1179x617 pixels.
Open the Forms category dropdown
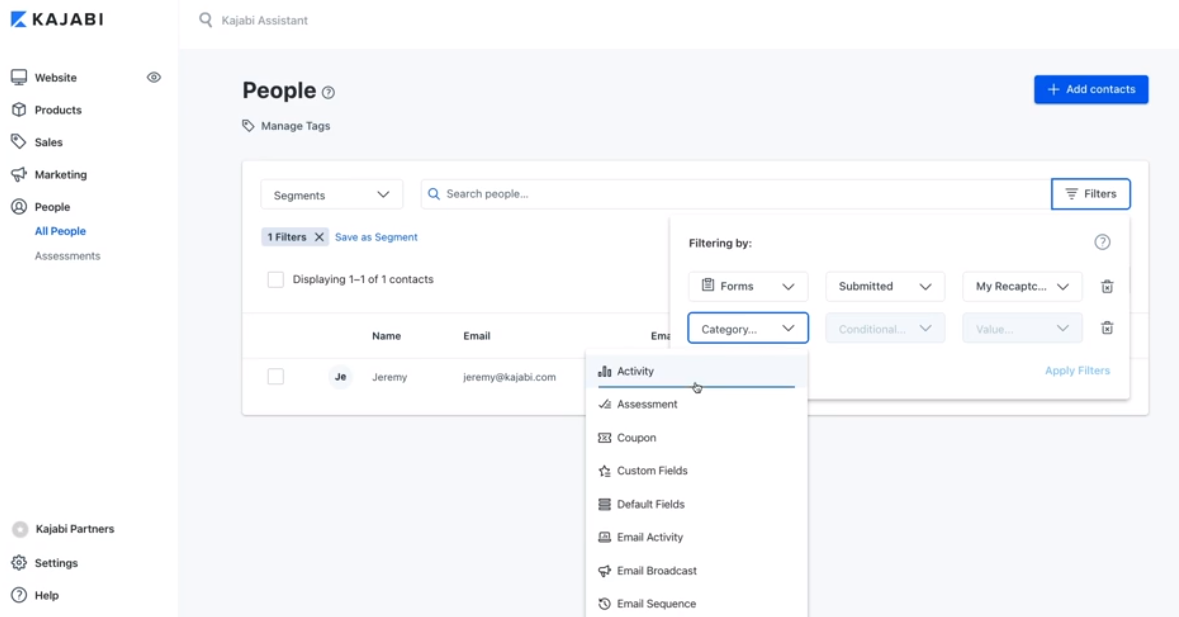pyautogui.click(x=748, y=286)
